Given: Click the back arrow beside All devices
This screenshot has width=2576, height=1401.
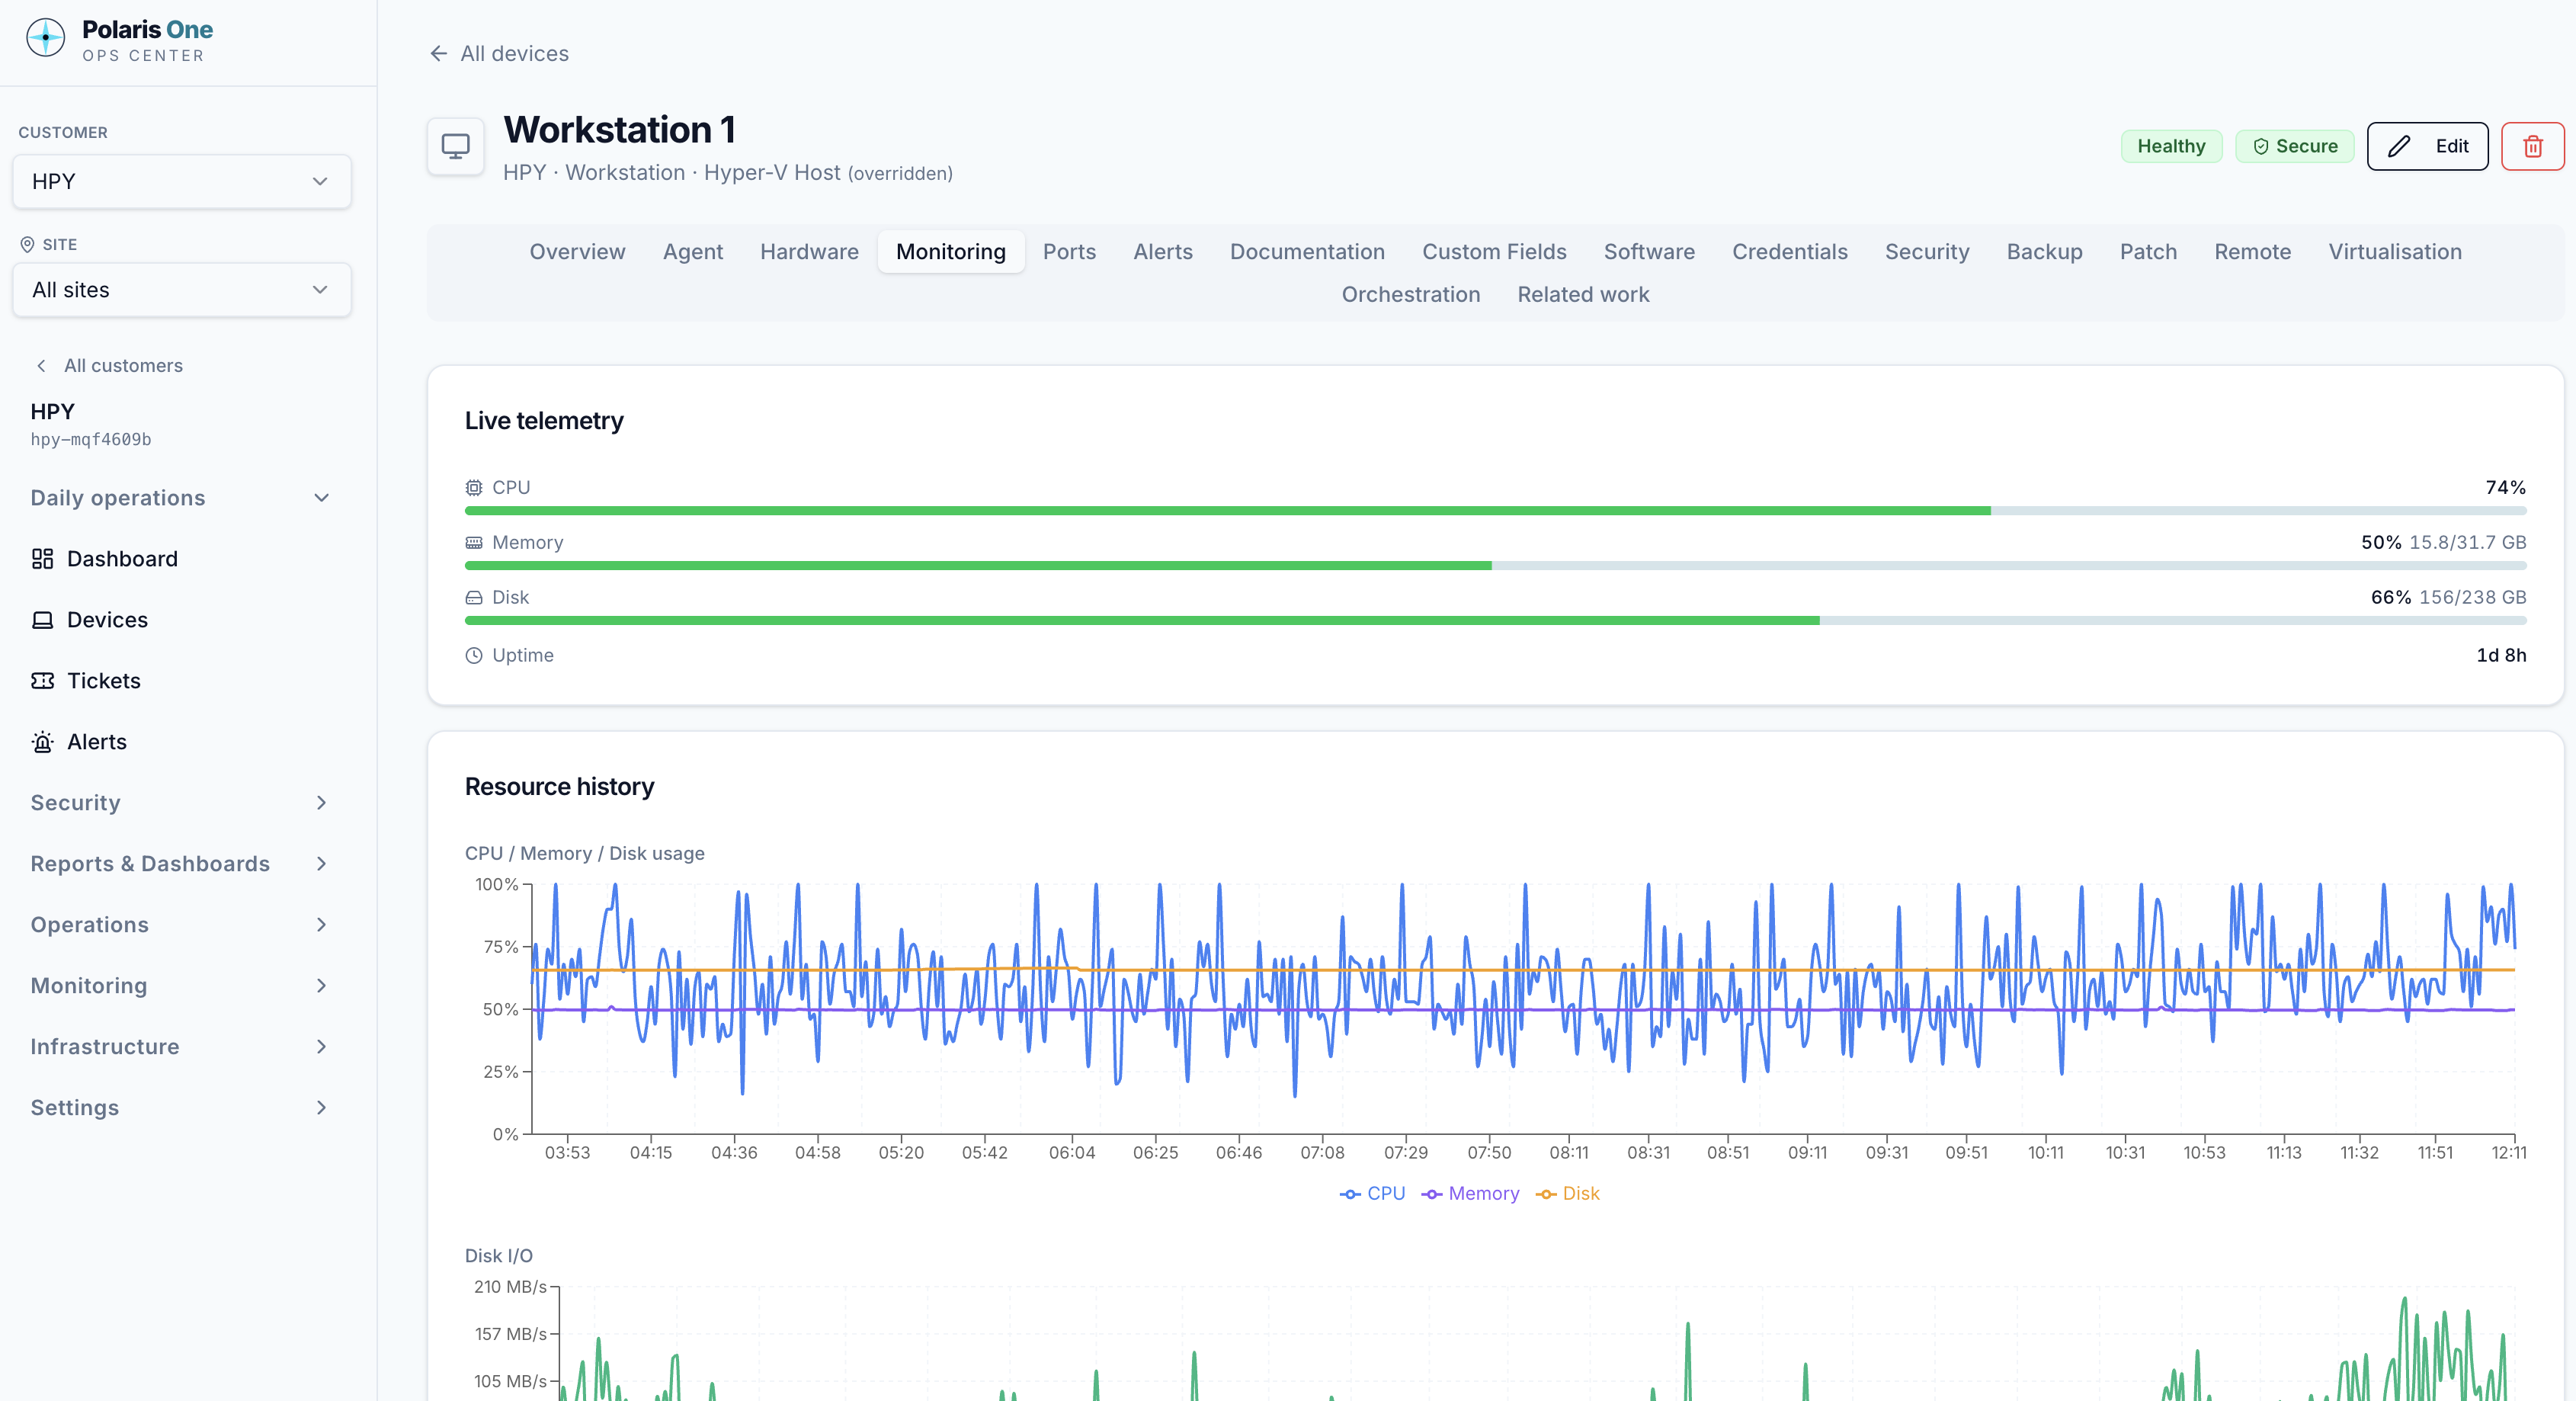Looking at the screenshot, I should (x=438, y=54).
